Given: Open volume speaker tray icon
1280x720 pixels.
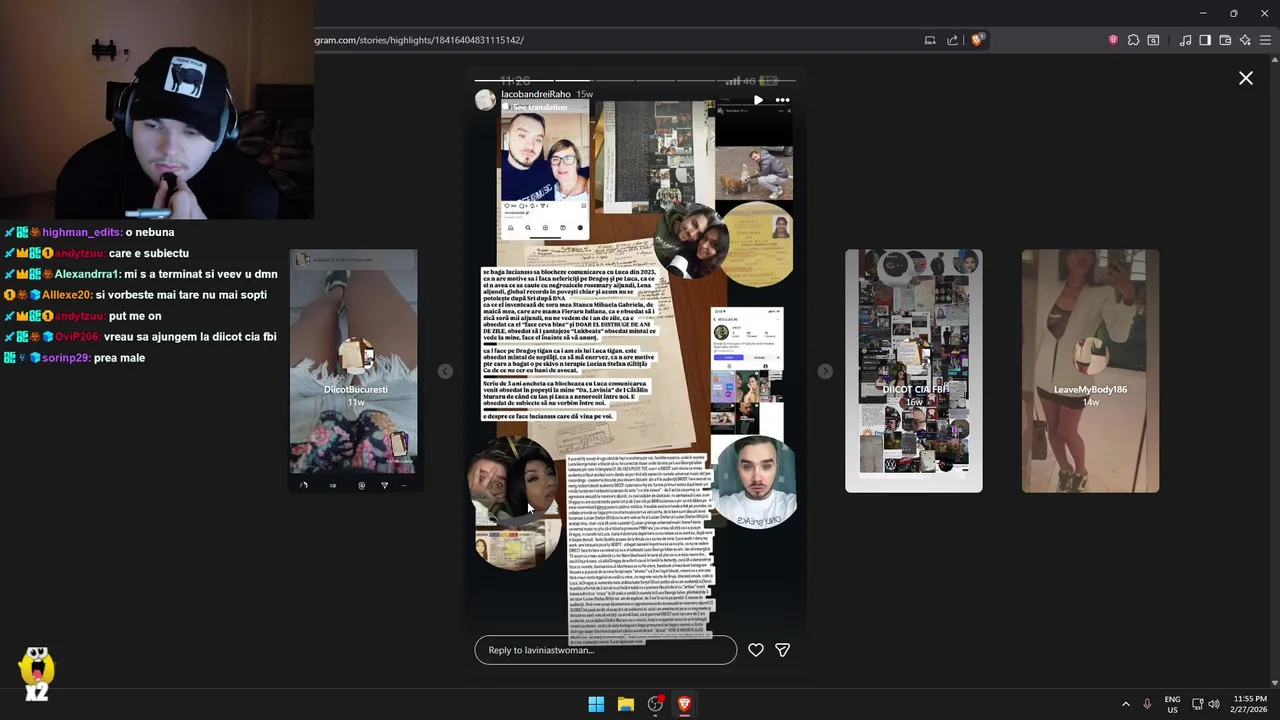Looking at the screenshot, I should (x=1214, y=704).
